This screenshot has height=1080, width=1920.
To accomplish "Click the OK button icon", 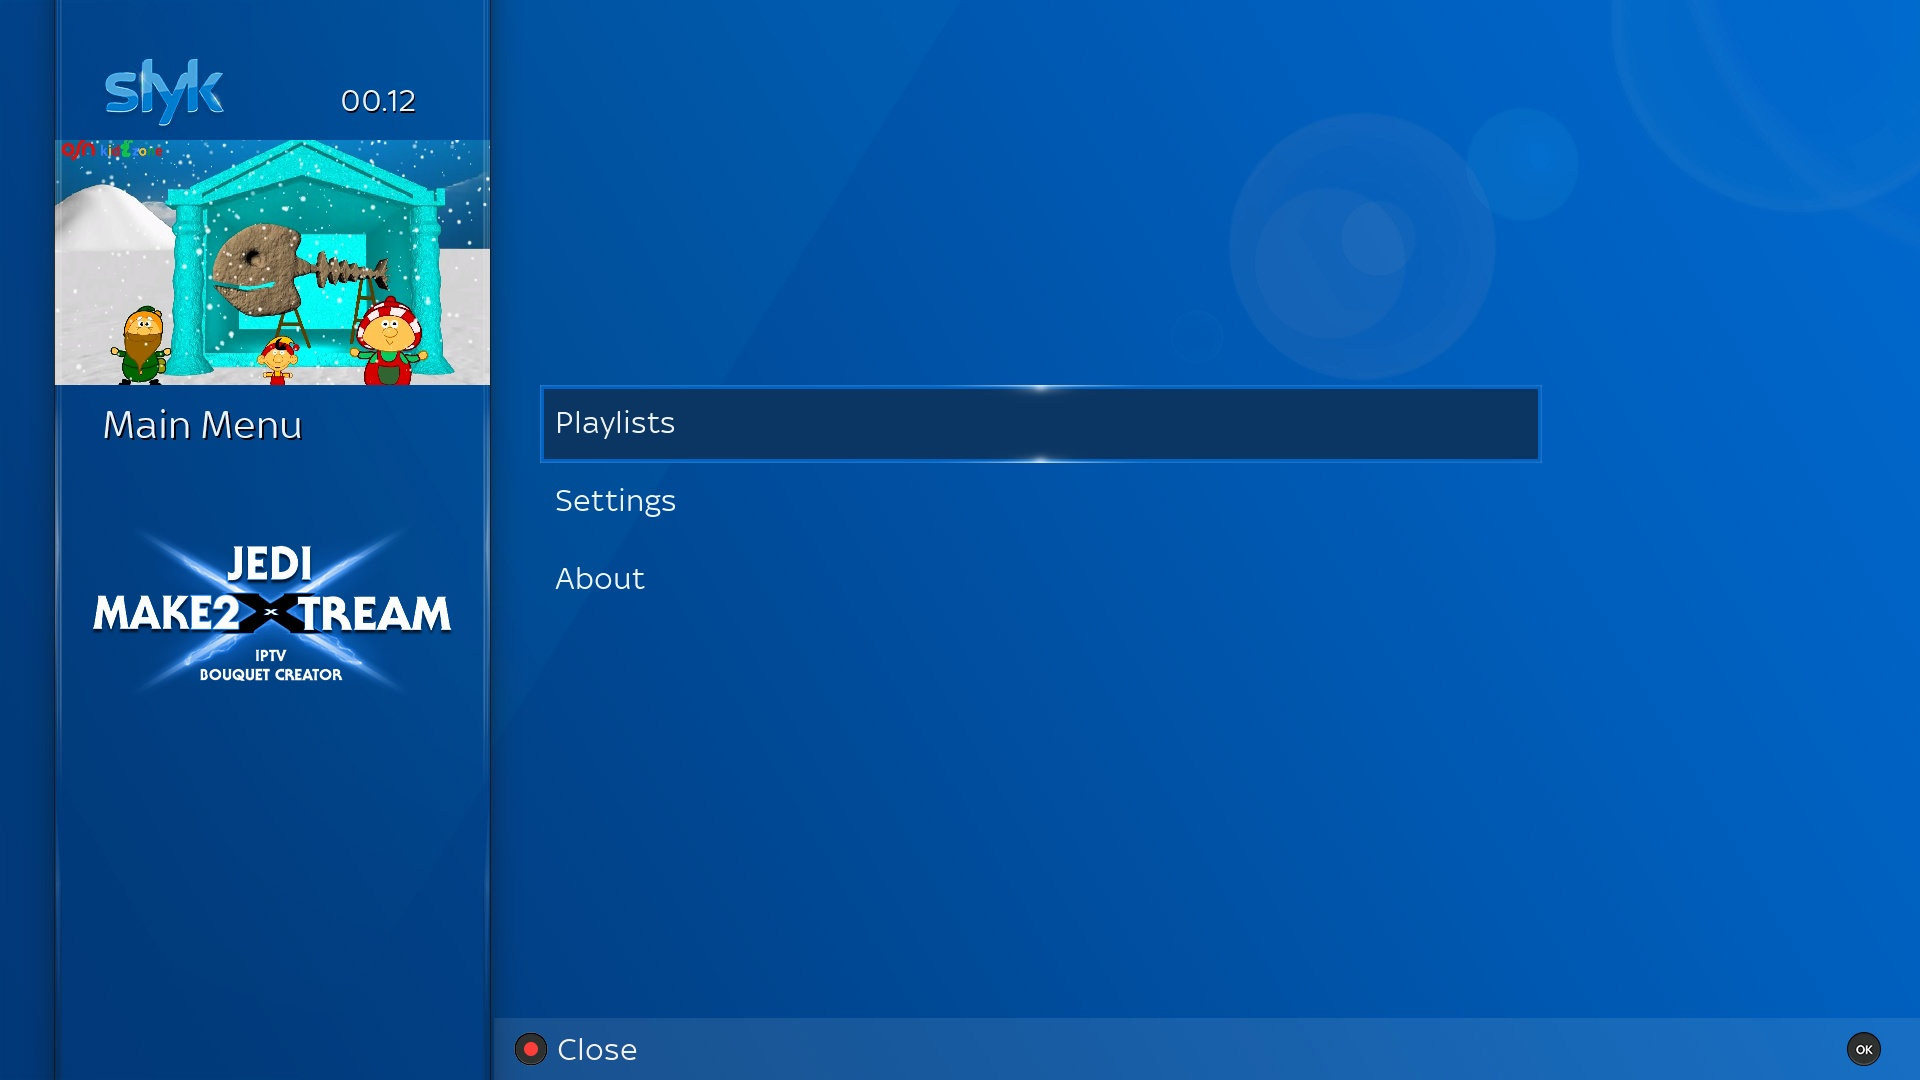I will pos(1864,1049).
